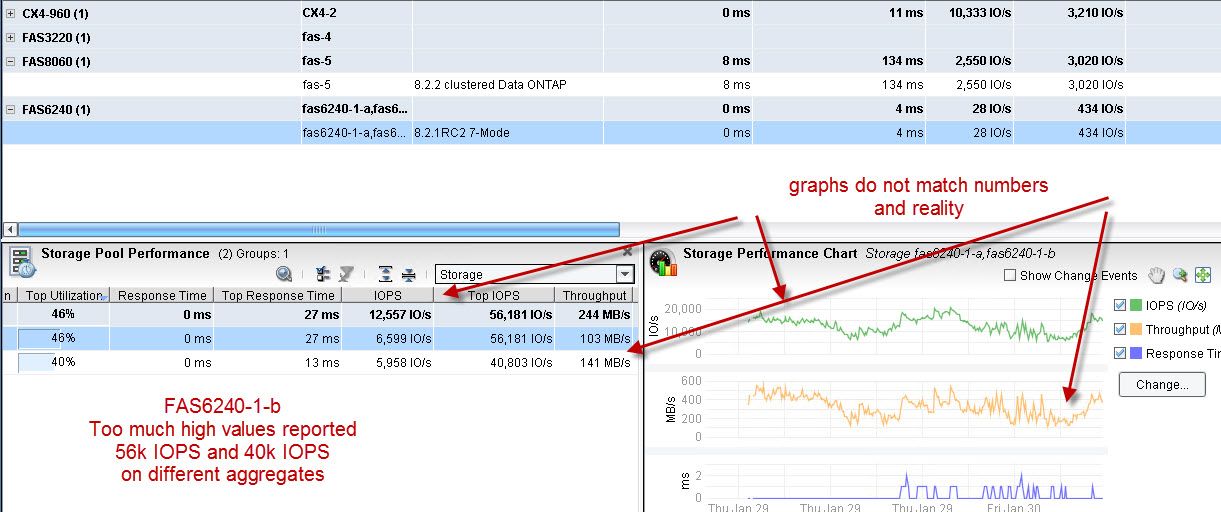Click the collapse all rows icon
The width and height of the screenshot is (1221, 512).
coord(408,274)
